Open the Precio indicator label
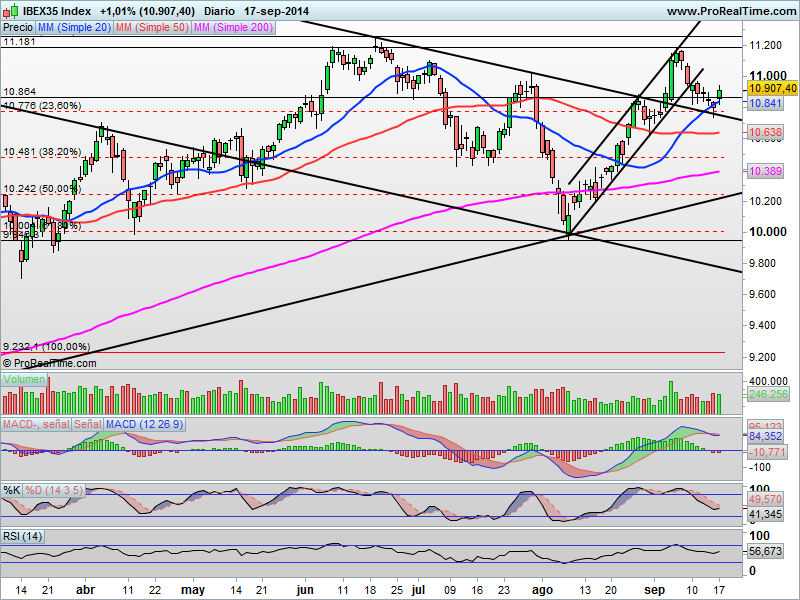The image size is (800, 600). tap(18, 28)
